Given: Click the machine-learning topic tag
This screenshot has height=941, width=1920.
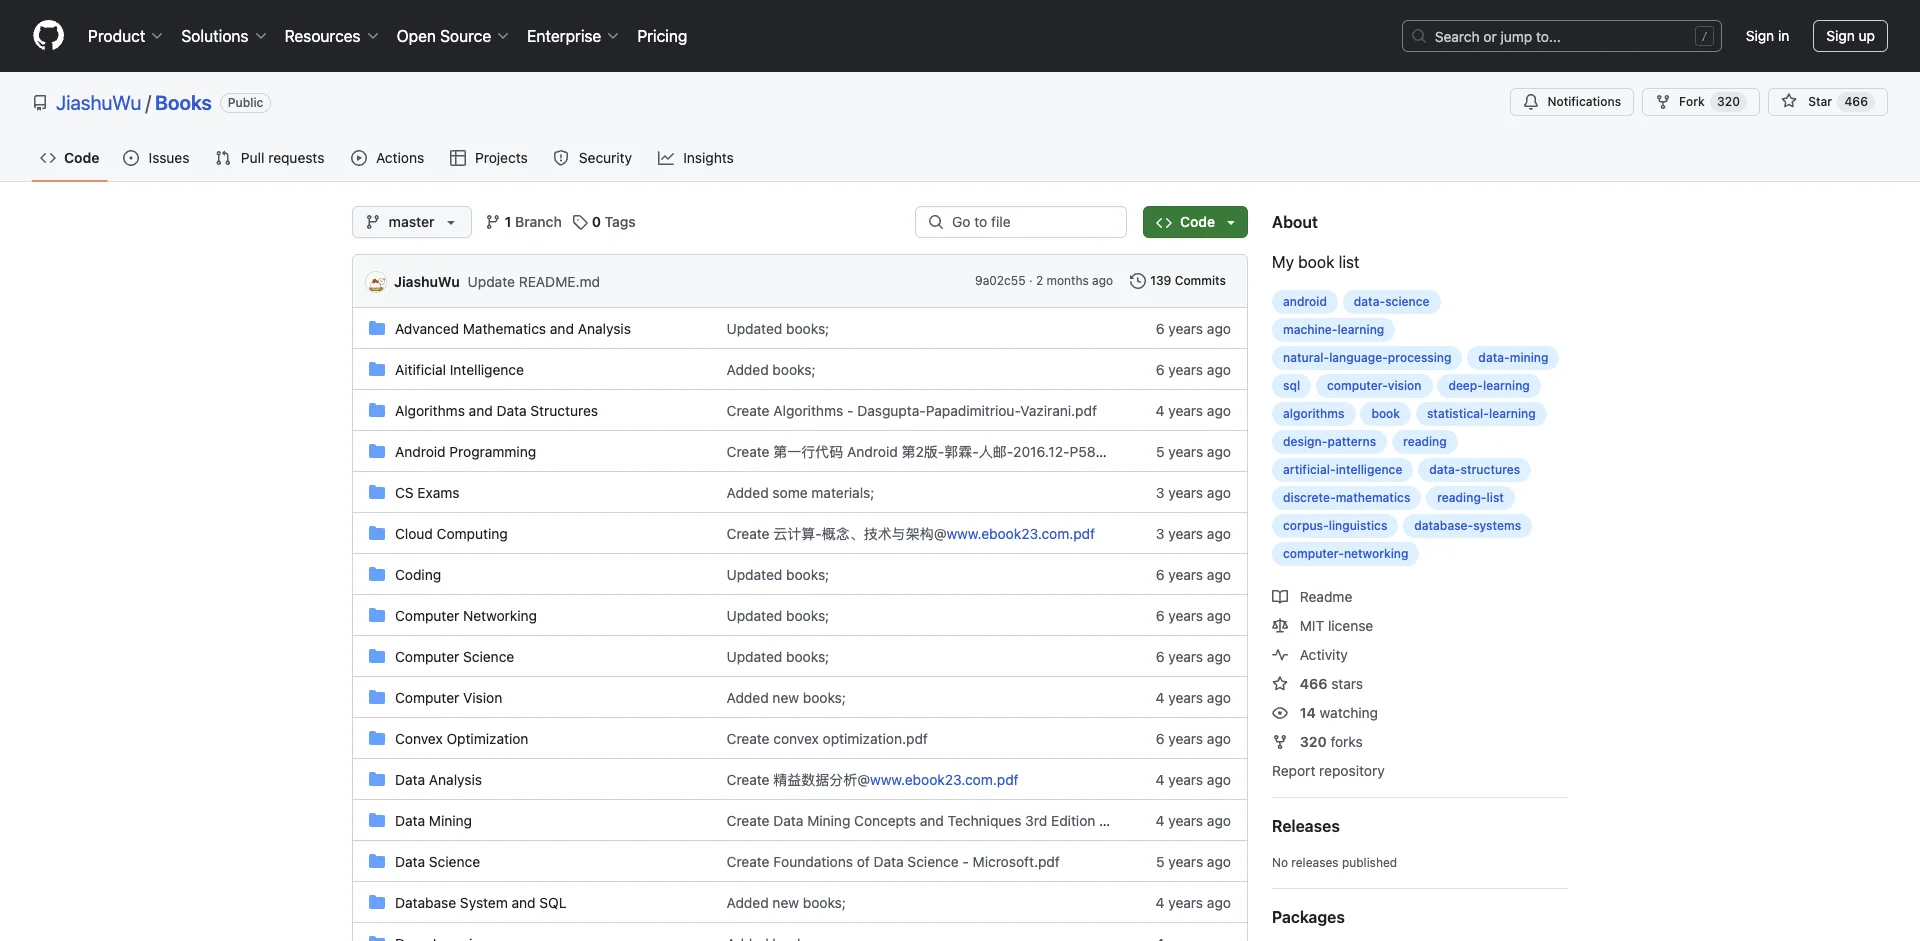Looking at the screenshot, I should tap(1333, 330).
